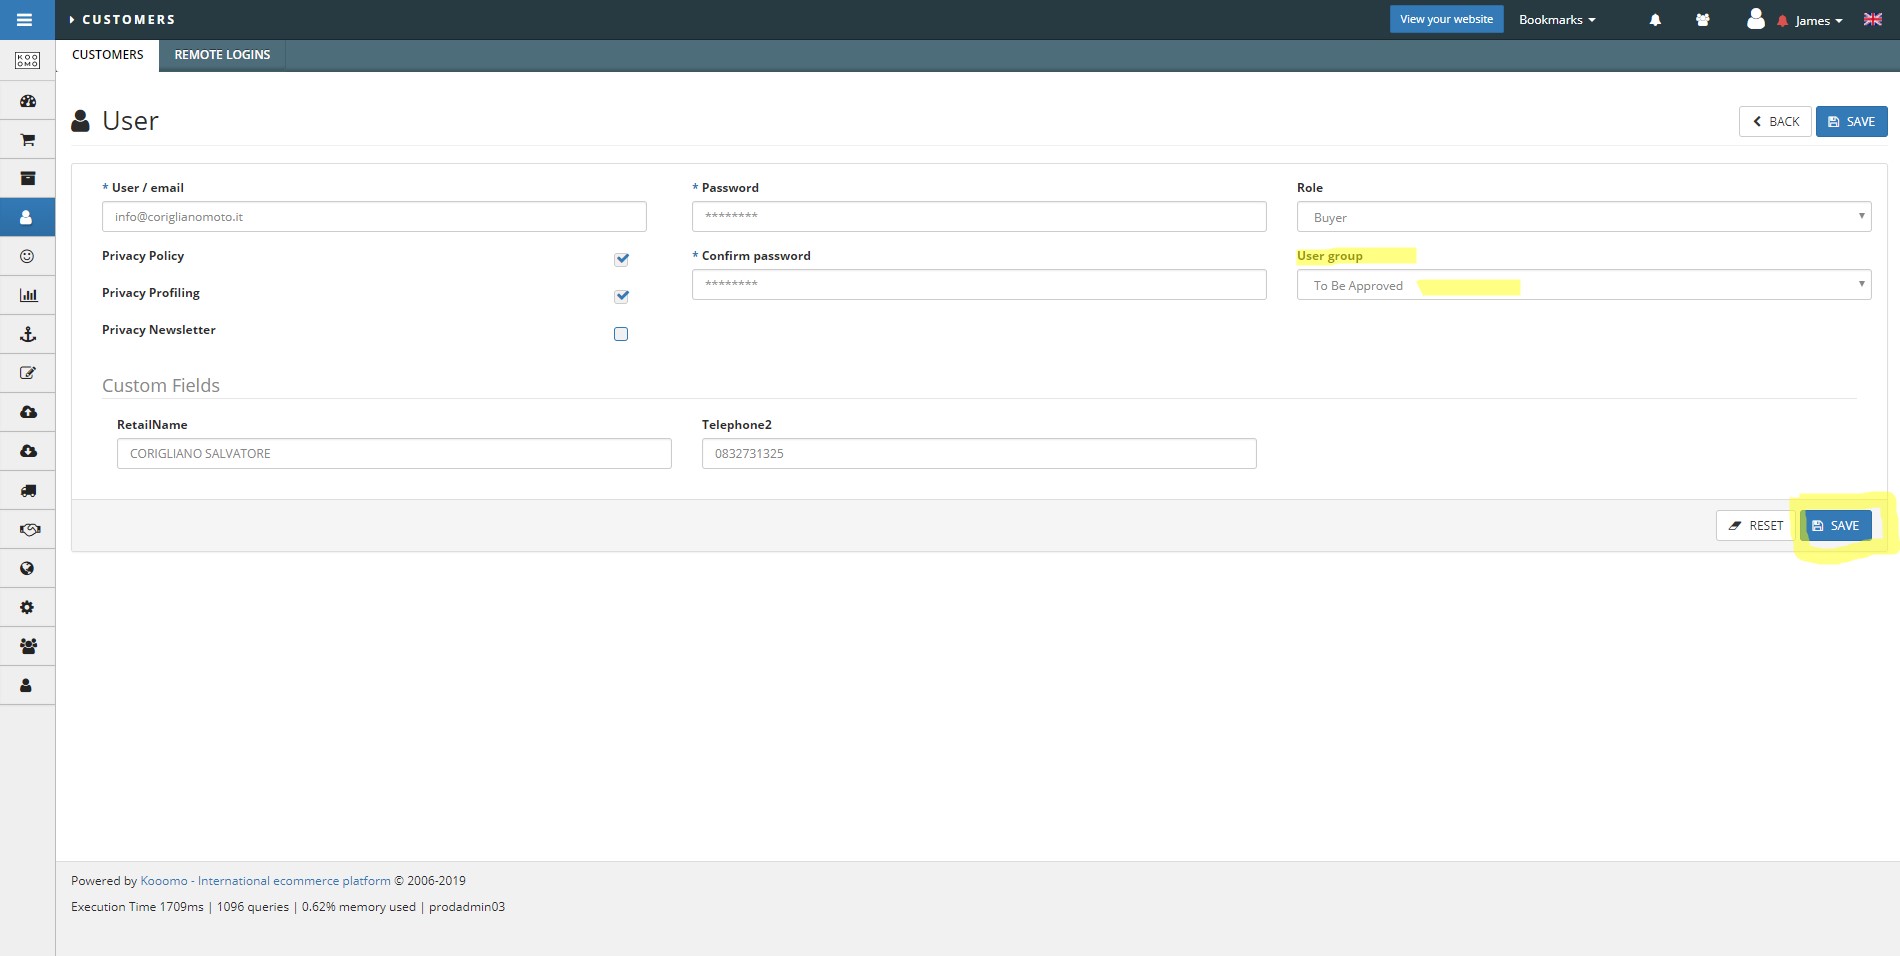The width and height of the screenshot is (1900, 956).
Task: Toggle the Privacy Profiling checkbox
Action: tap(621, 296)
